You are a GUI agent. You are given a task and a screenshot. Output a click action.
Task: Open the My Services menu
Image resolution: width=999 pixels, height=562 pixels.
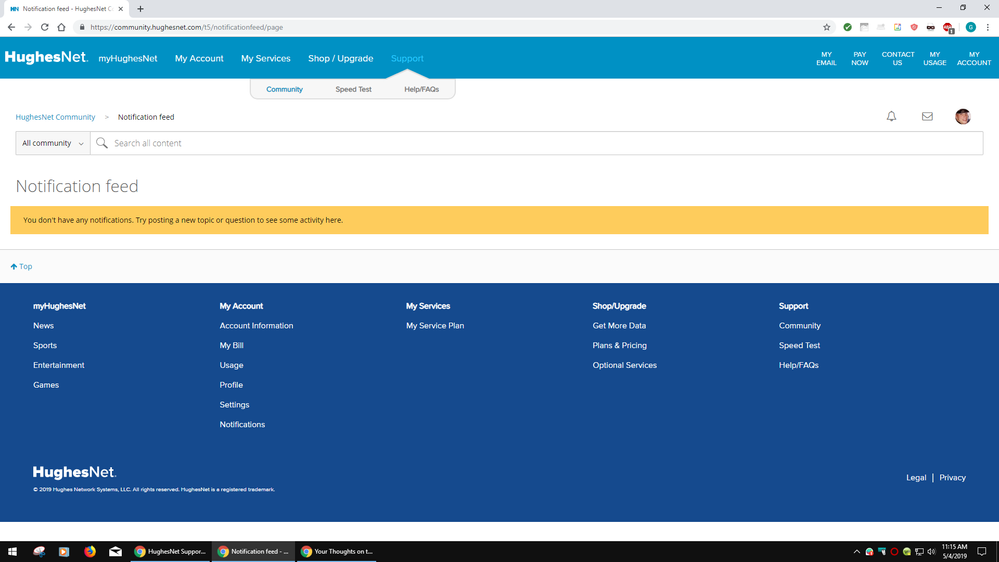tap(265, 59)
